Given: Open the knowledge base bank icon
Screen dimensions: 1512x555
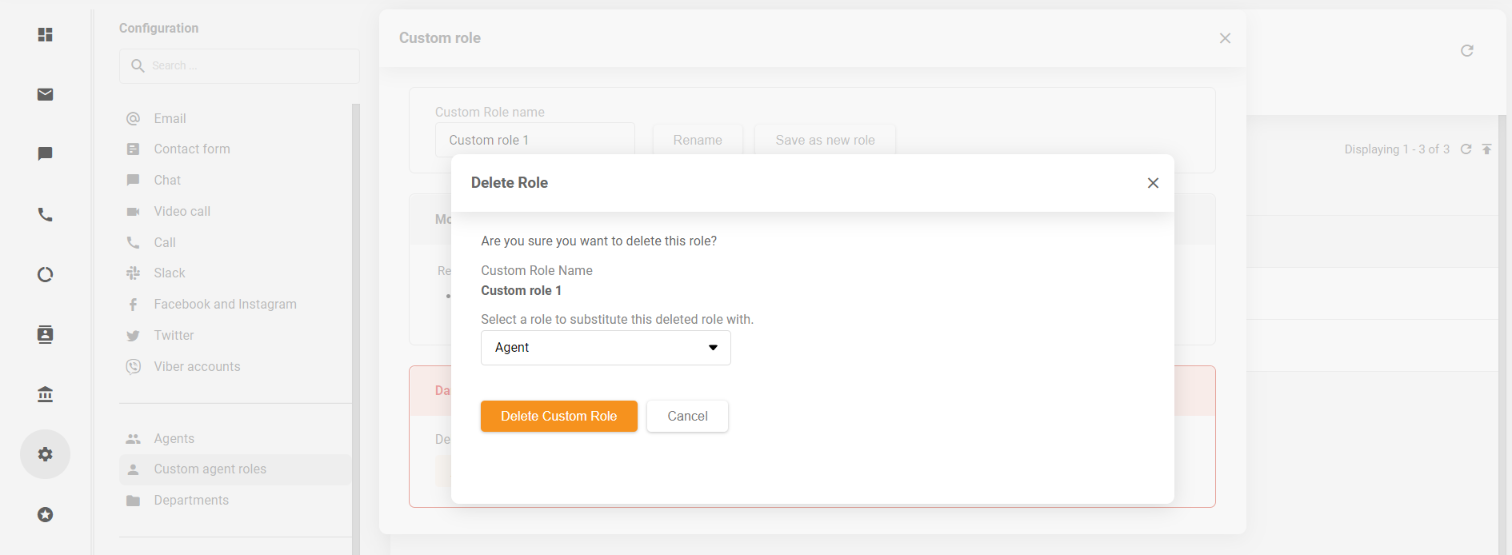Looking at the screenshot, I should [x=45, y=395].
